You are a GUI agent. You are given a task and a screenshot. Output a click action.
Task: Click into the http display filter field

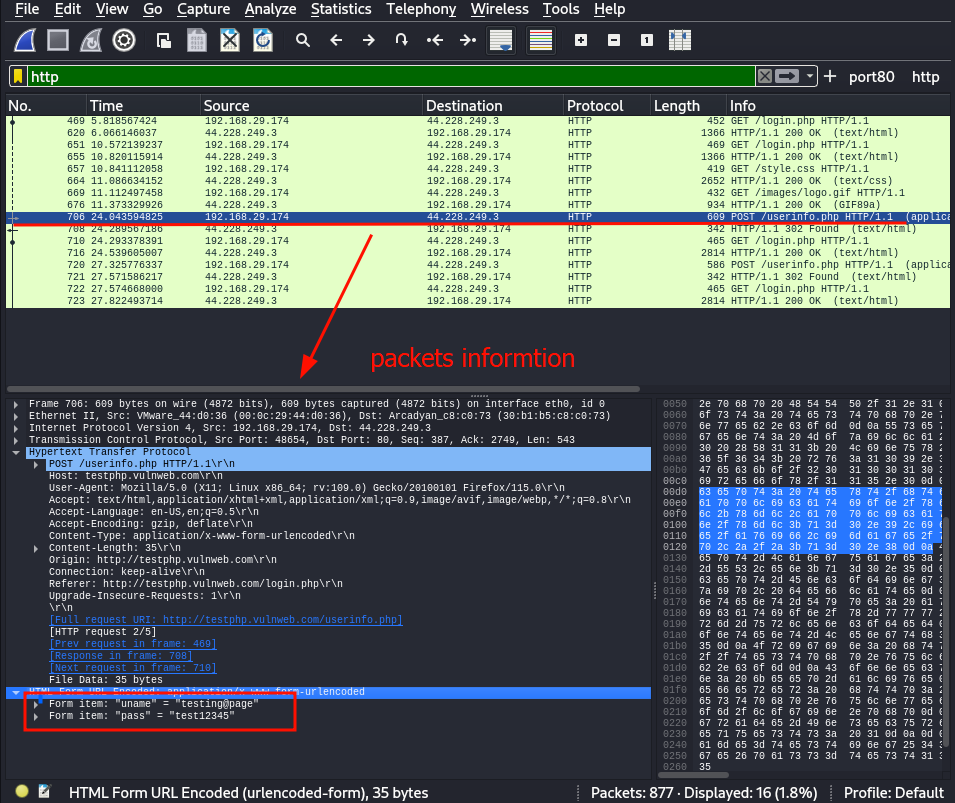390,77
